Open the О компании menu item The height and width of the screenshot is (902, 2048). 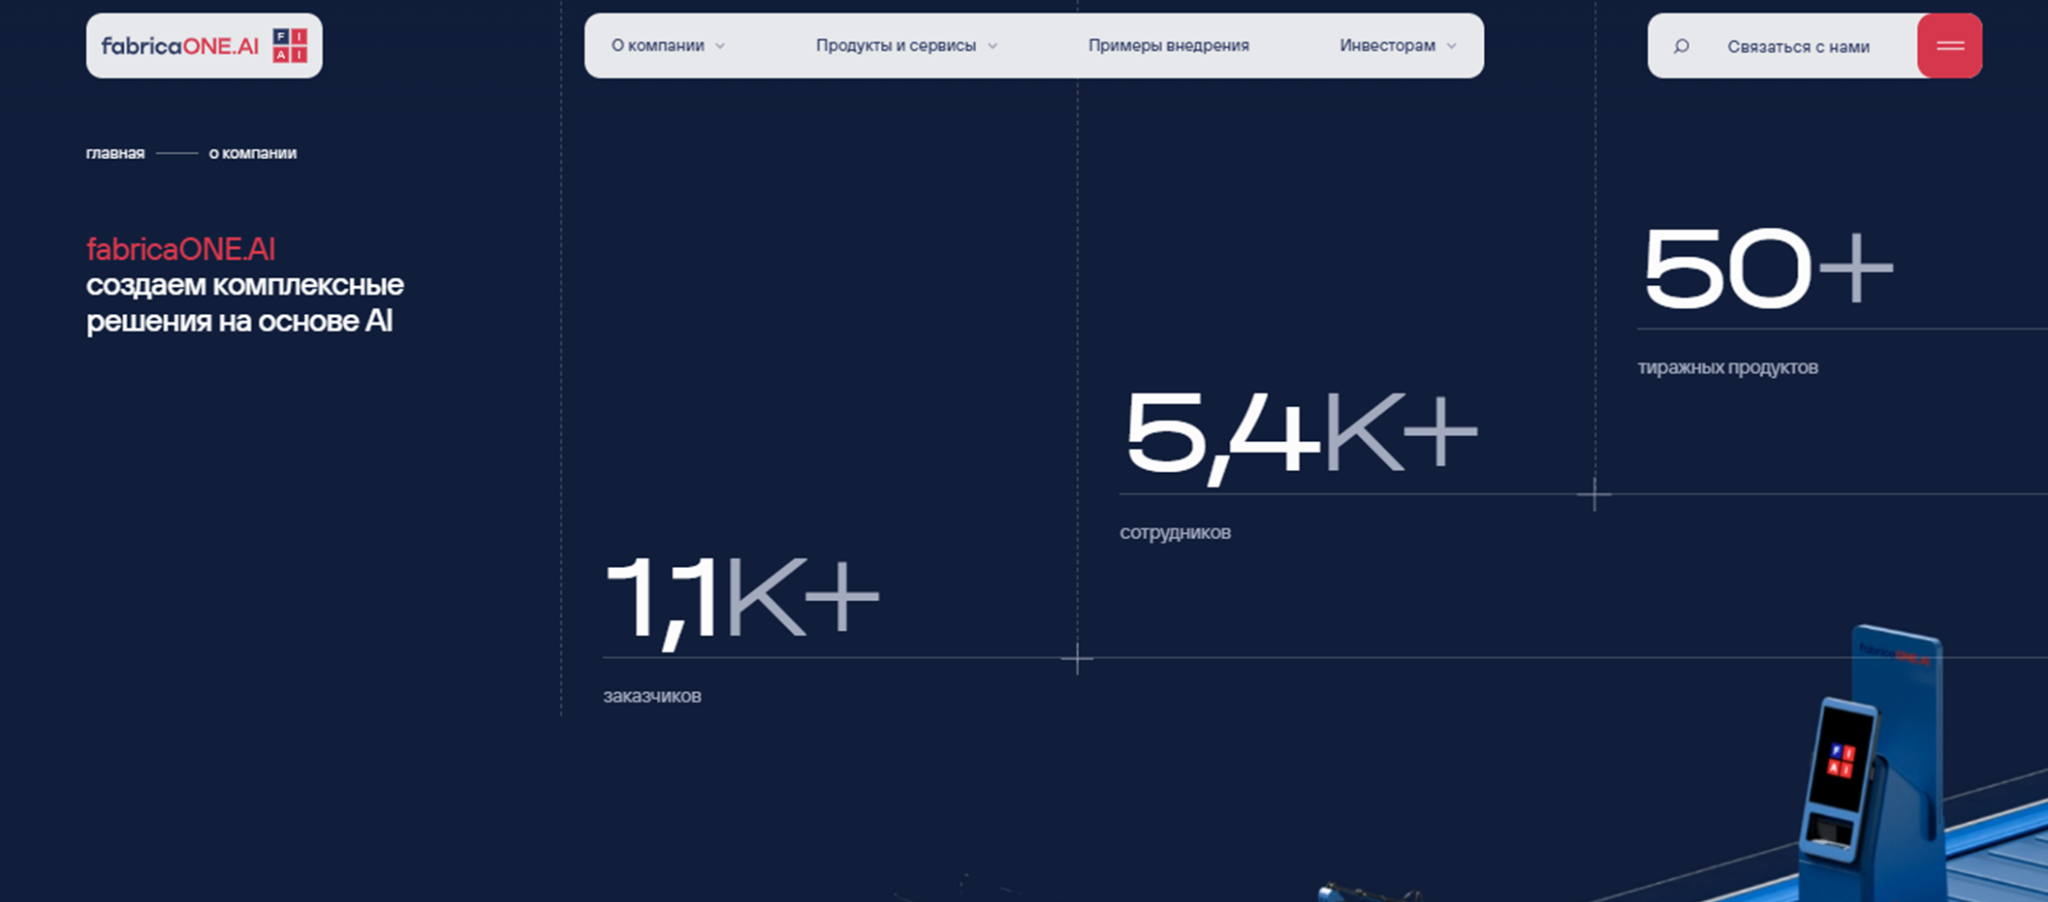658,46
